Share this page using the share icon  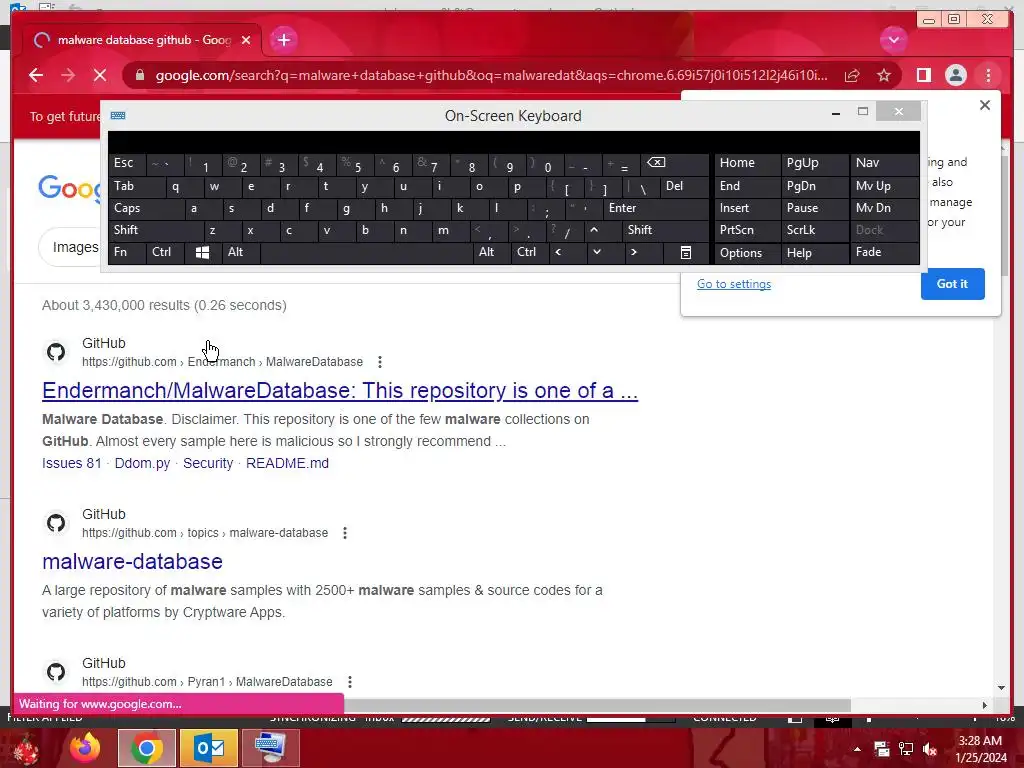852,75
